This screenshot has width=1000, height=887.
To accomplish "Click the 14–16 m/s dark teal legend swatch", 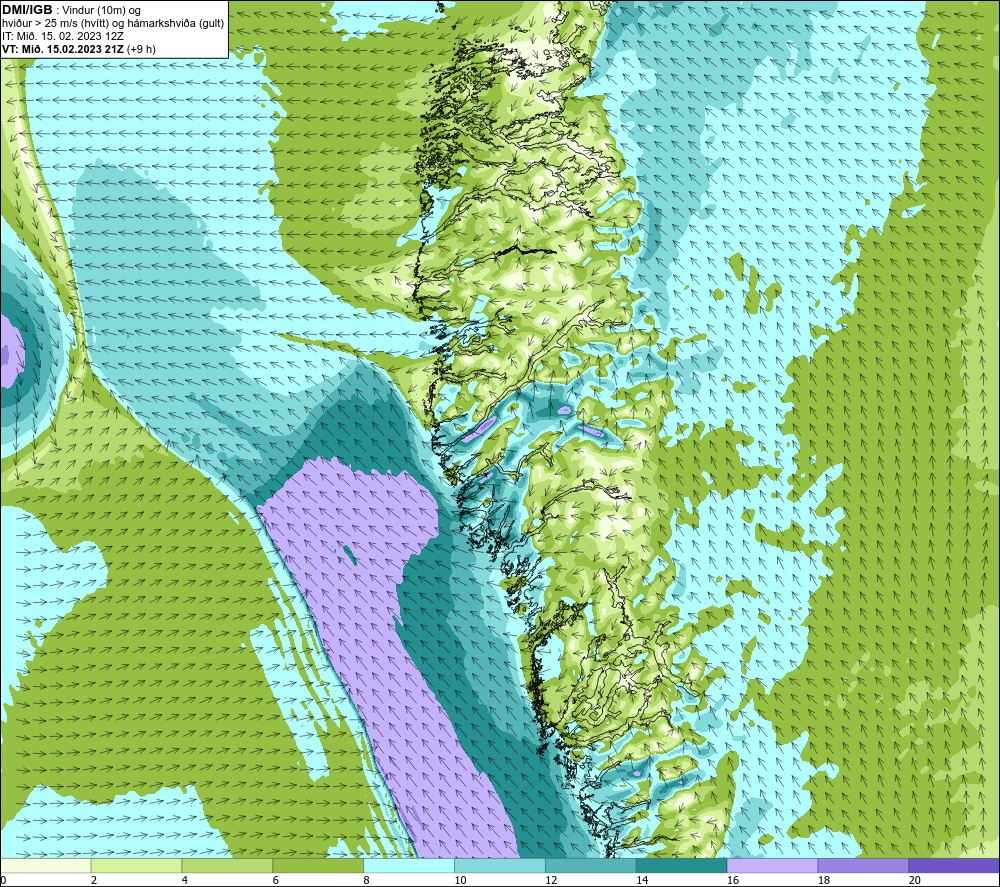I will (x=682, y=865).
